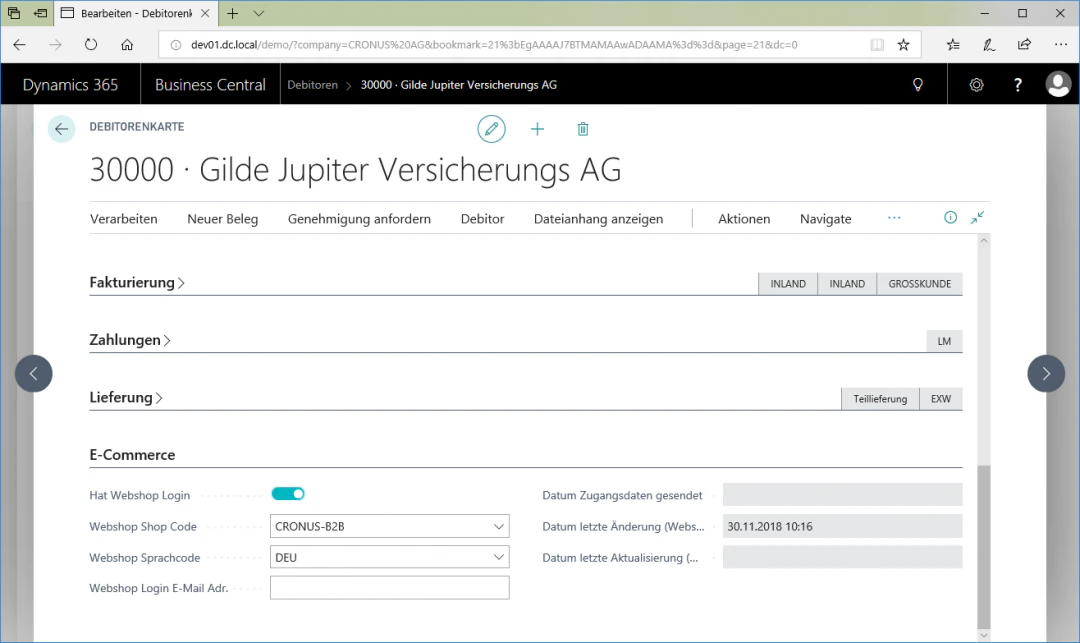This screenshot has height=643, width=1080.
Task: Click the trash can delete icon
Action: [583, 129]
